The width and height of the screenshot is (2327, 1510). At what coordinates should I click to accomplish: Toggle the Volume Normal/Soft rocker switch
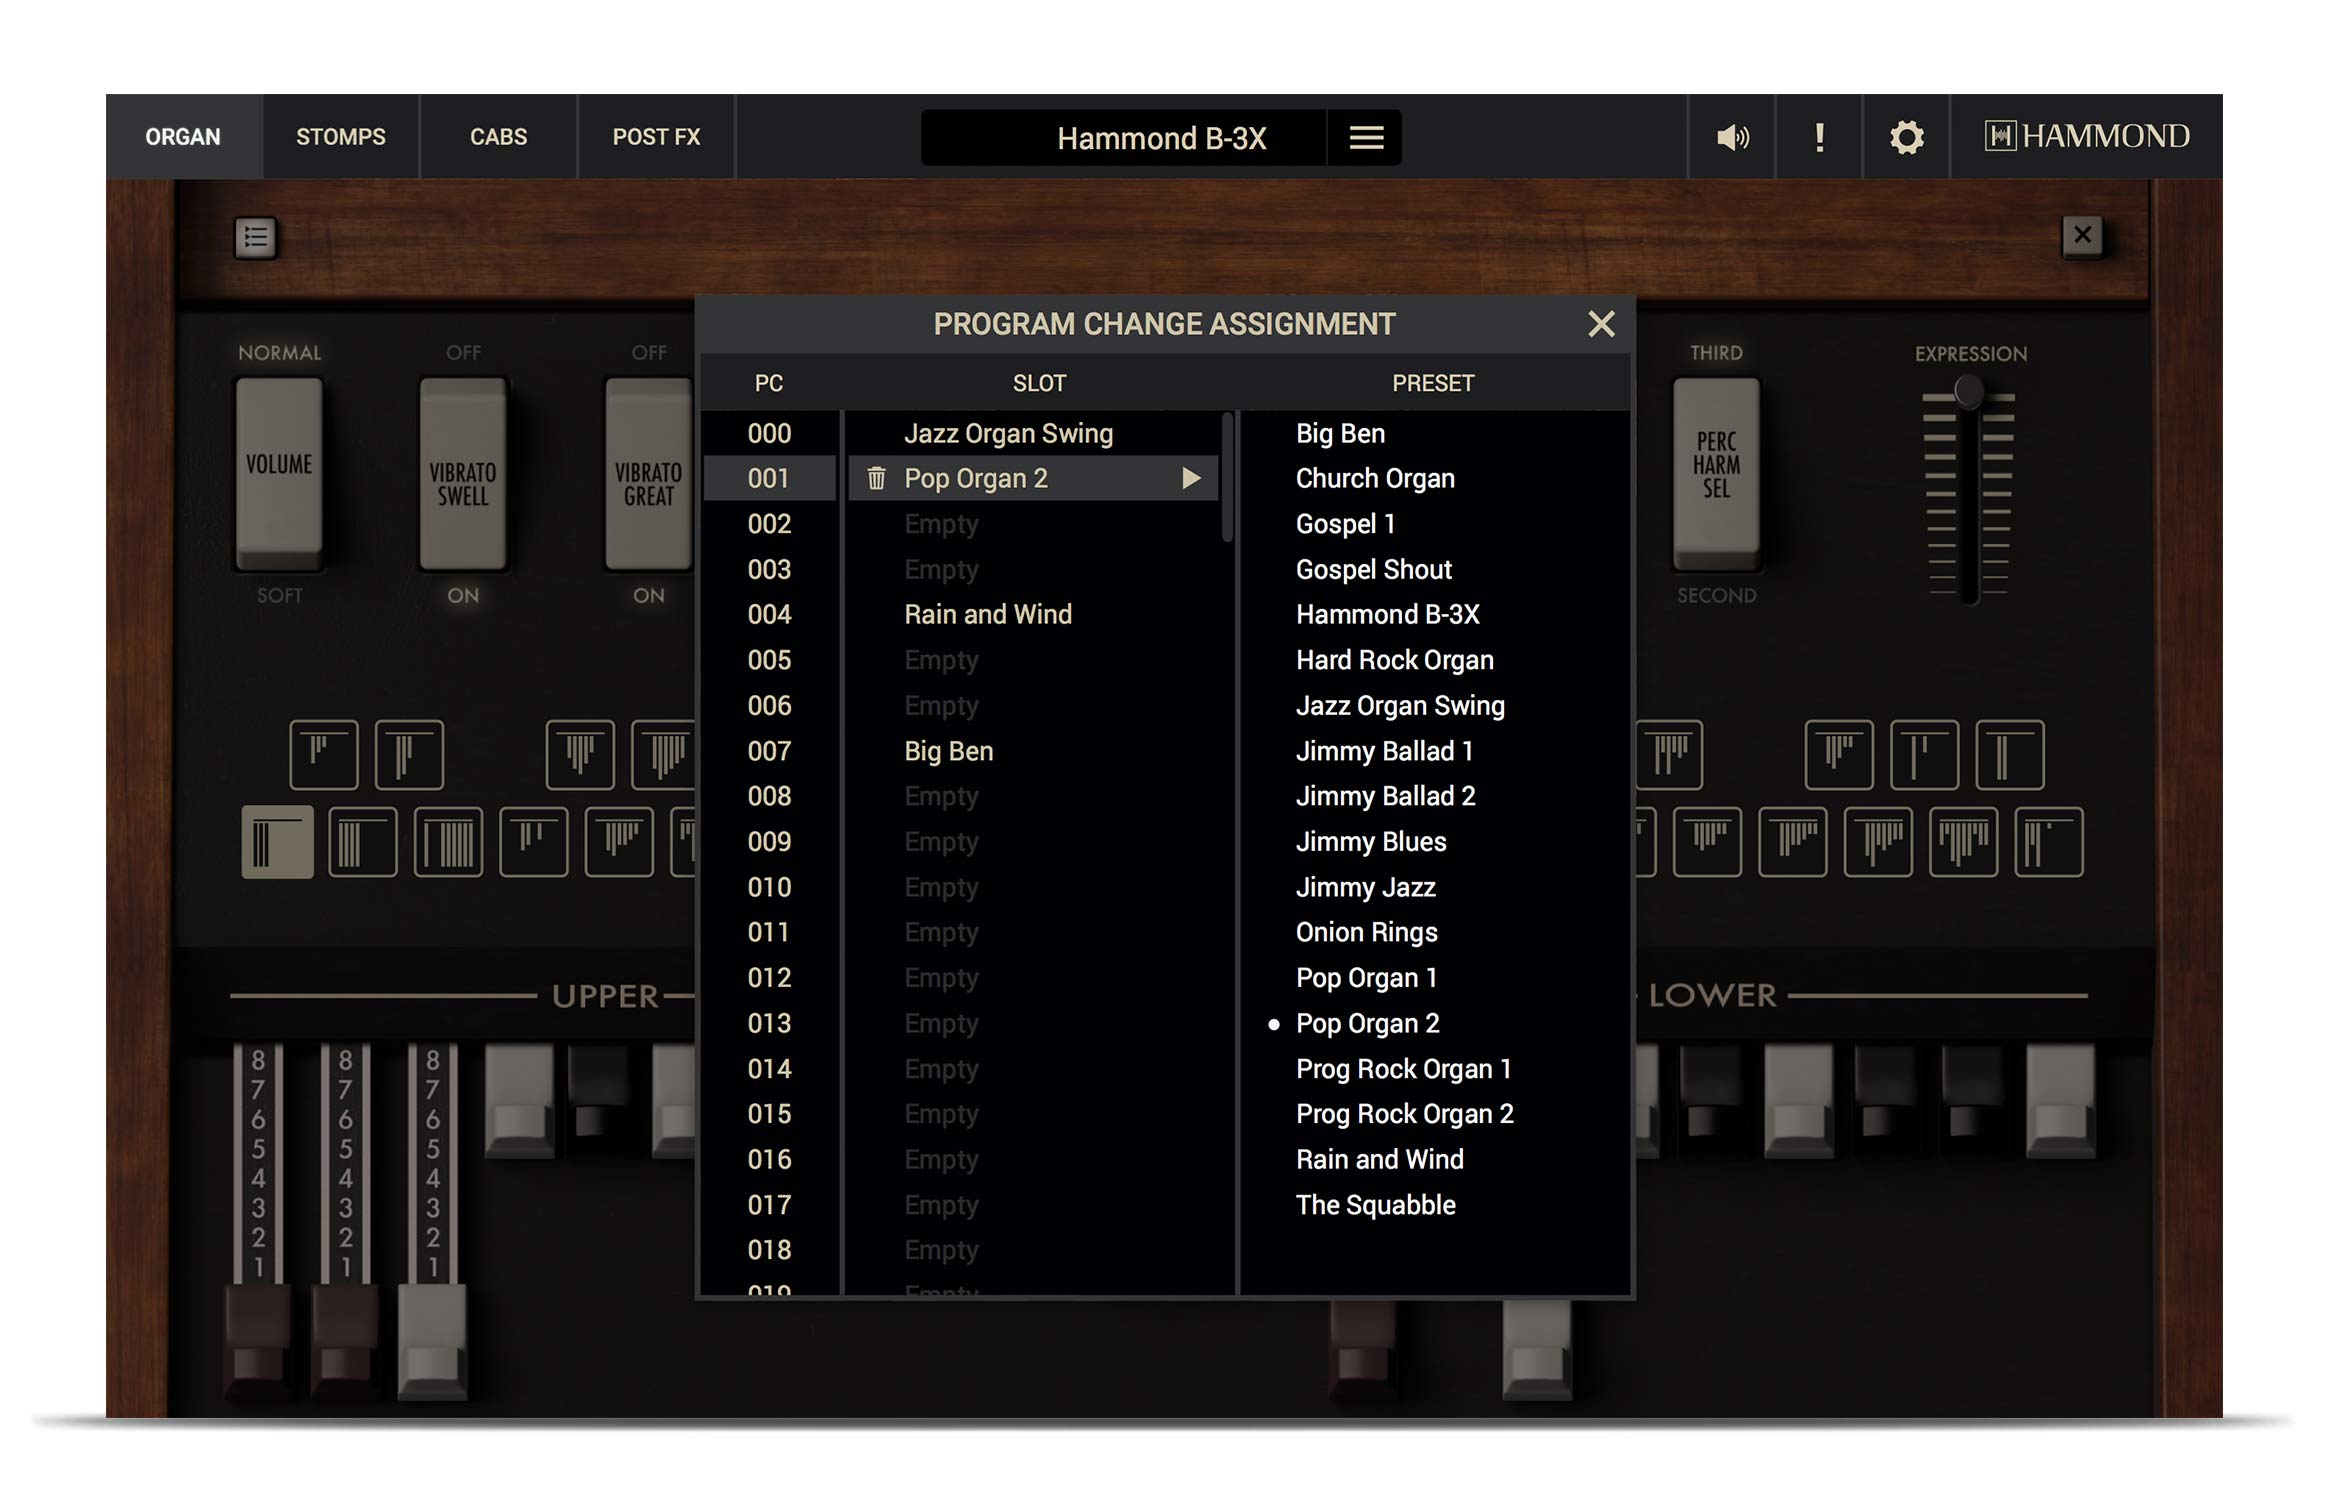tap(279, 471)
